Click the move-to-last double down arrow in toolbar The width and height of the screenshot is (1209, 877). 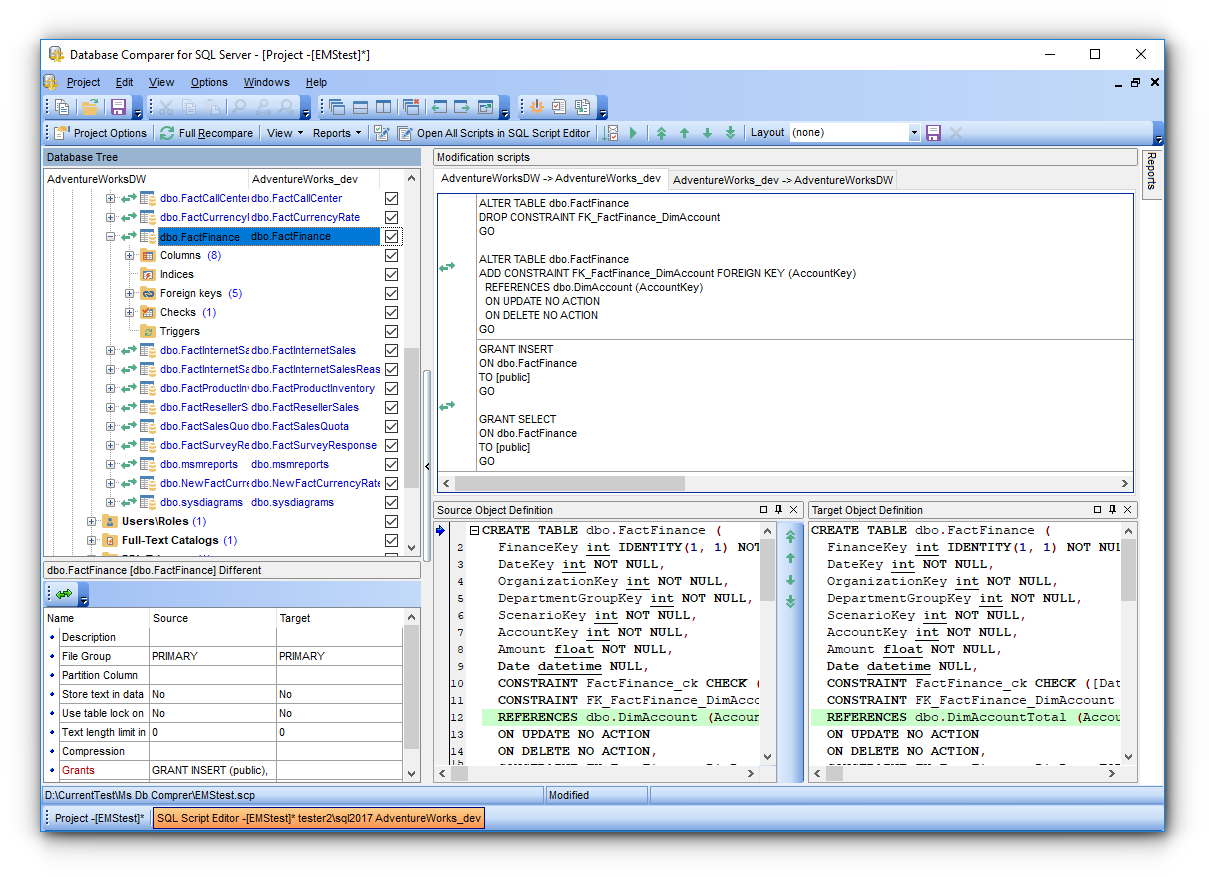[x=730, y=133]
